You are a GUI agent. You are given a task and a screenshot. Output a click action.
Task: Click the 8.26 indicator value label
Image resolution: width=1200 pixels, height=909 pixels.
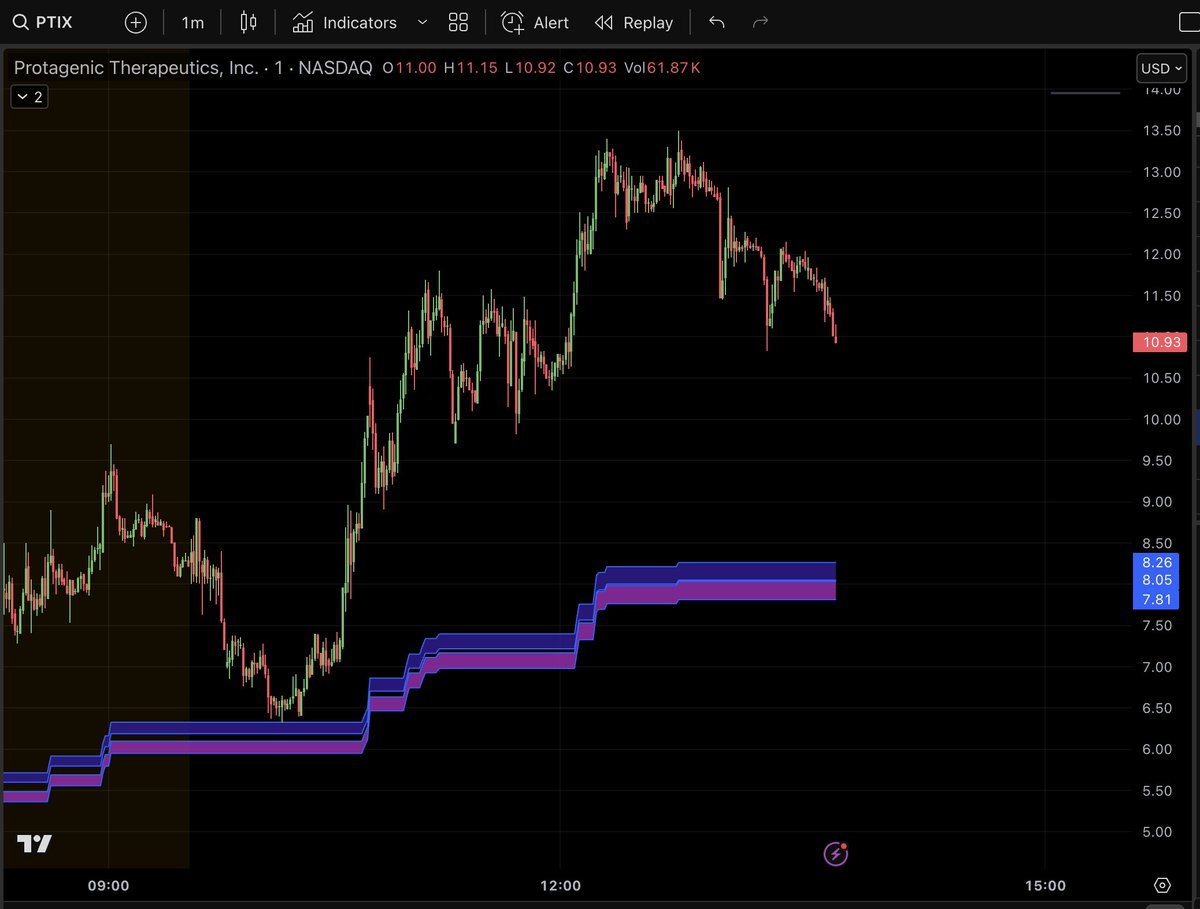[x=1156, y=562]
